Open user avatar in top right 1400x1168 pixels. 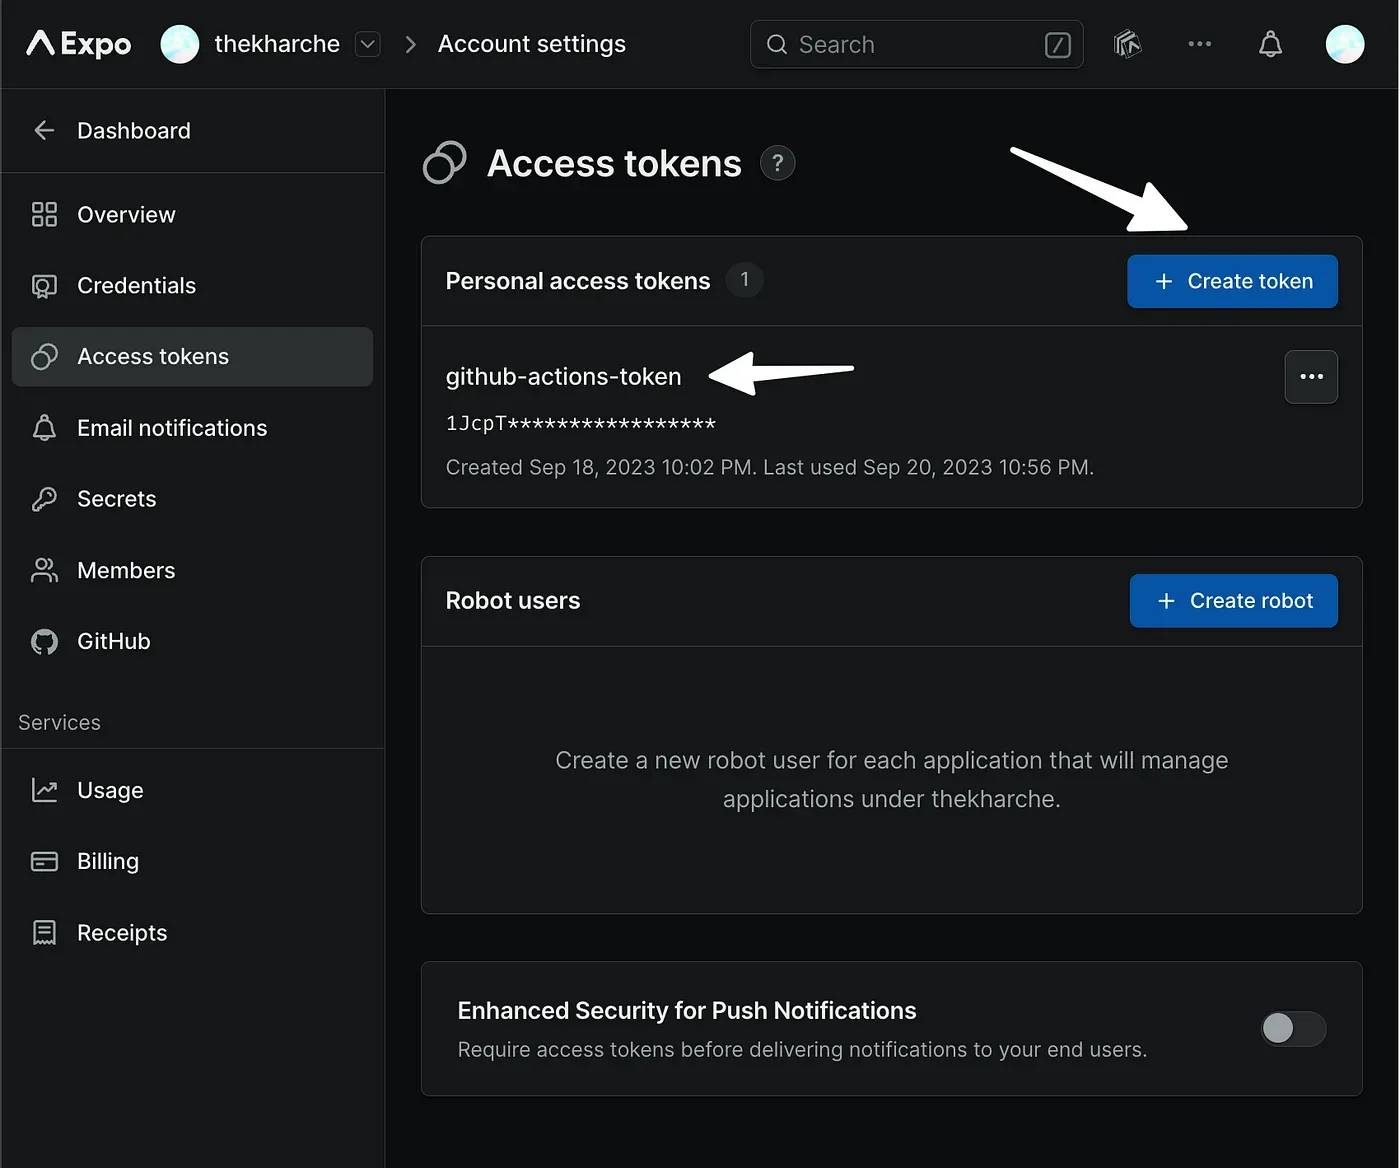[x=1344, y=44]
